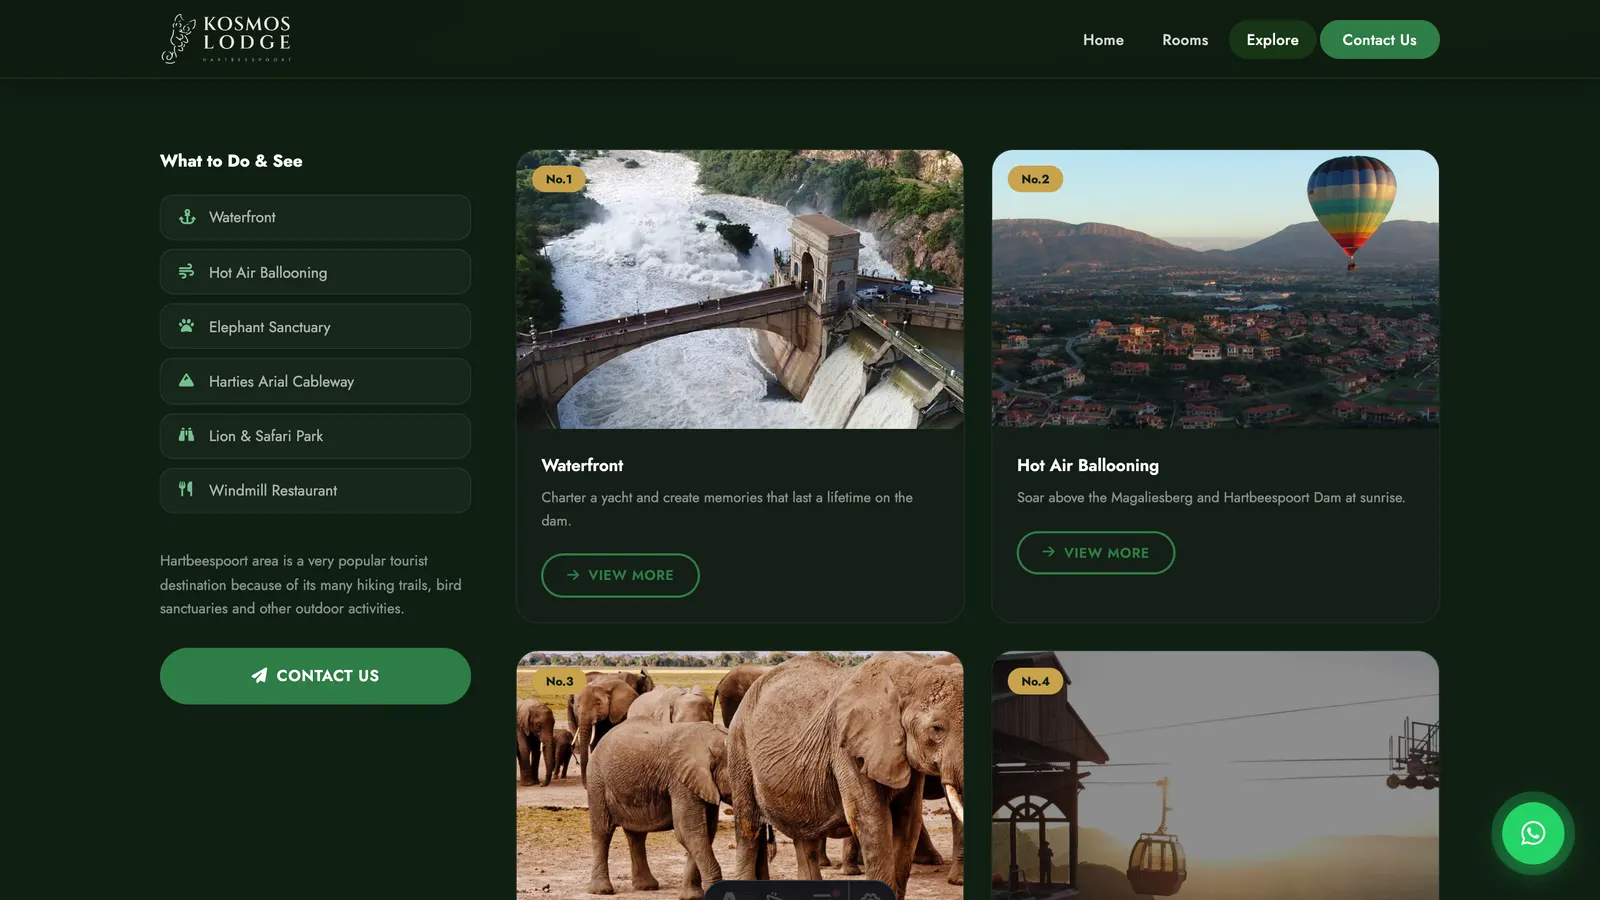
Task: Click VIEW MORE on the Waterfront card
Action: point(620,575)
